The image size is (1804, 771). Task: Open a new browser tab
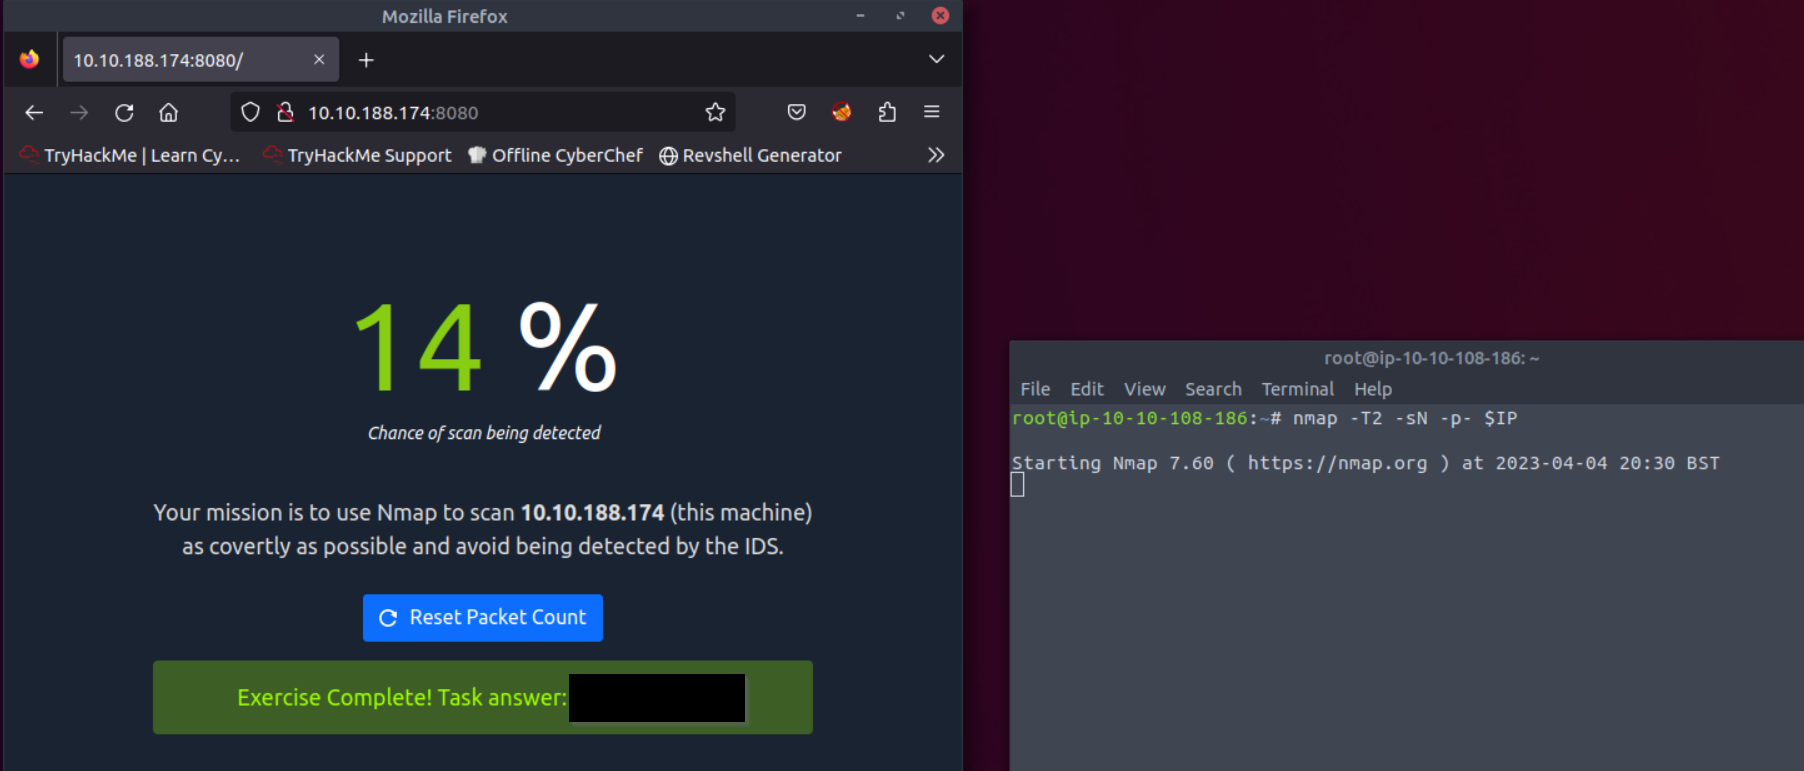(366, 60)
